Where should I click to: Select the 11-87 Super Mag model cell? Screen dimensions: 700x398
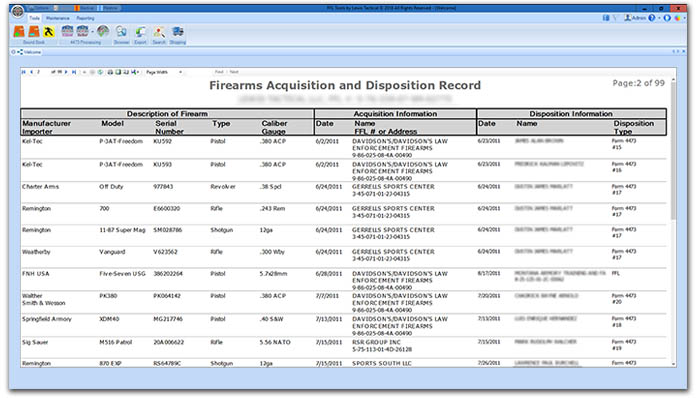pyautogui.click(x=122, y=230)
